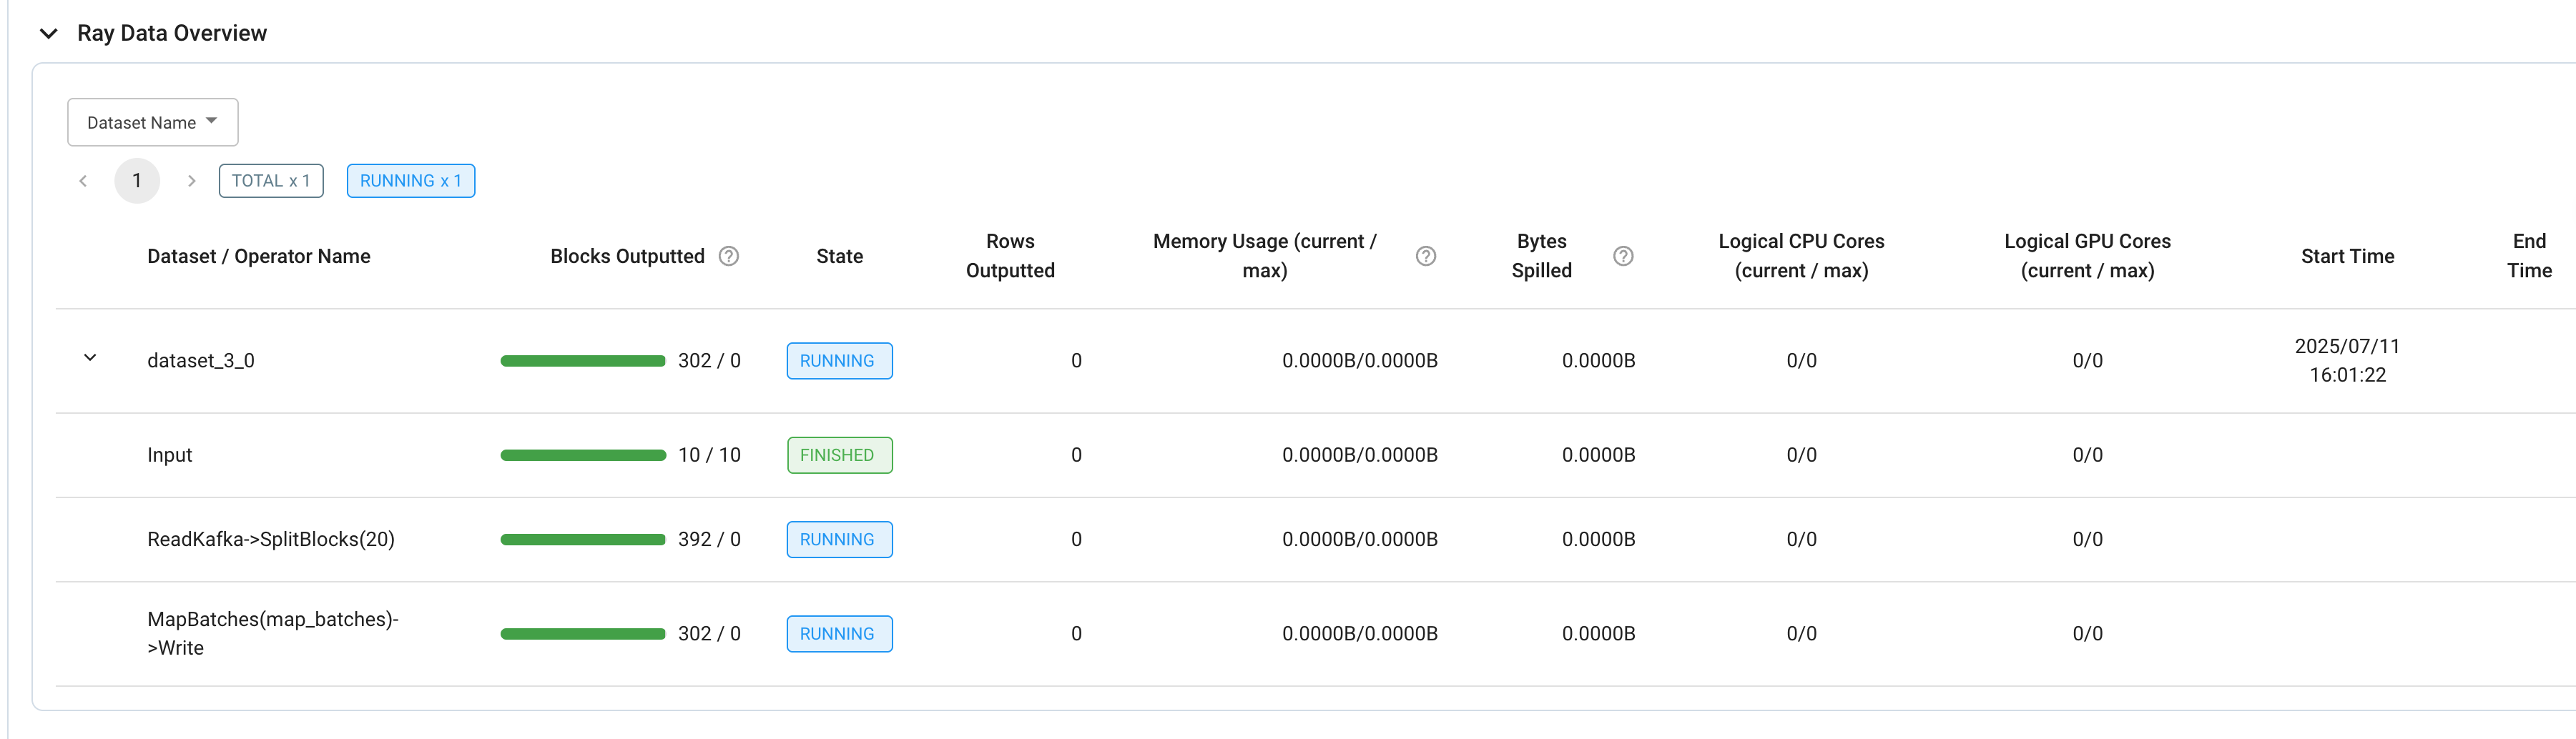Click the Input operator progress bar

(x=583, y=455)
